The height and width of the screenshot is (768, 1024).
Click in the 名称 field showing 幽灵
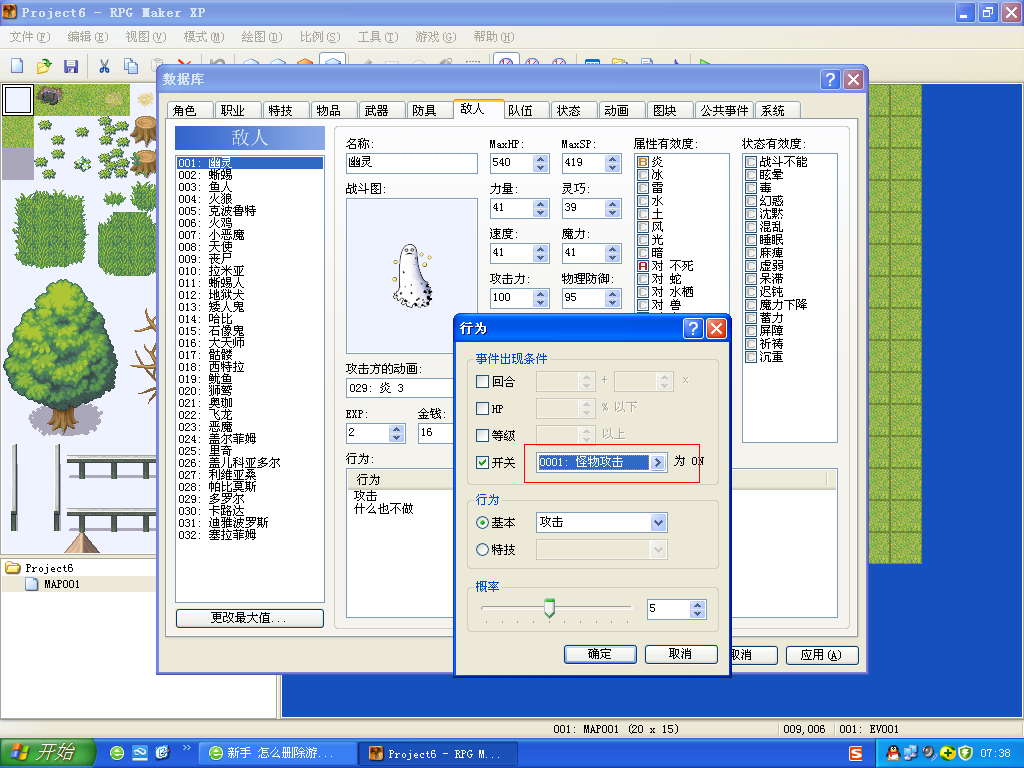pos(412,163)
